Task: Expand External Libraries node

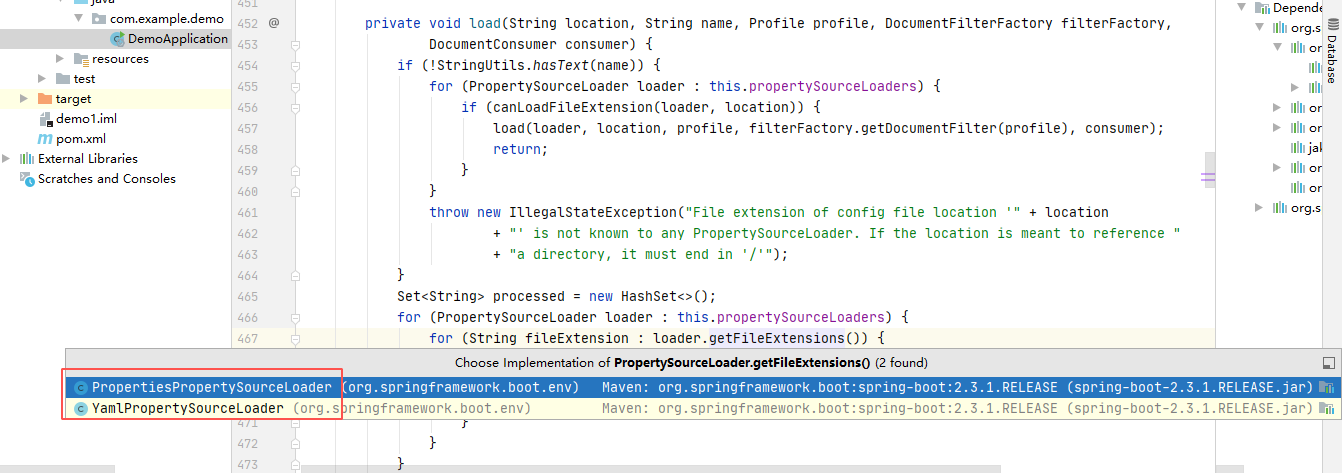Action: click(x=7, y=159)
